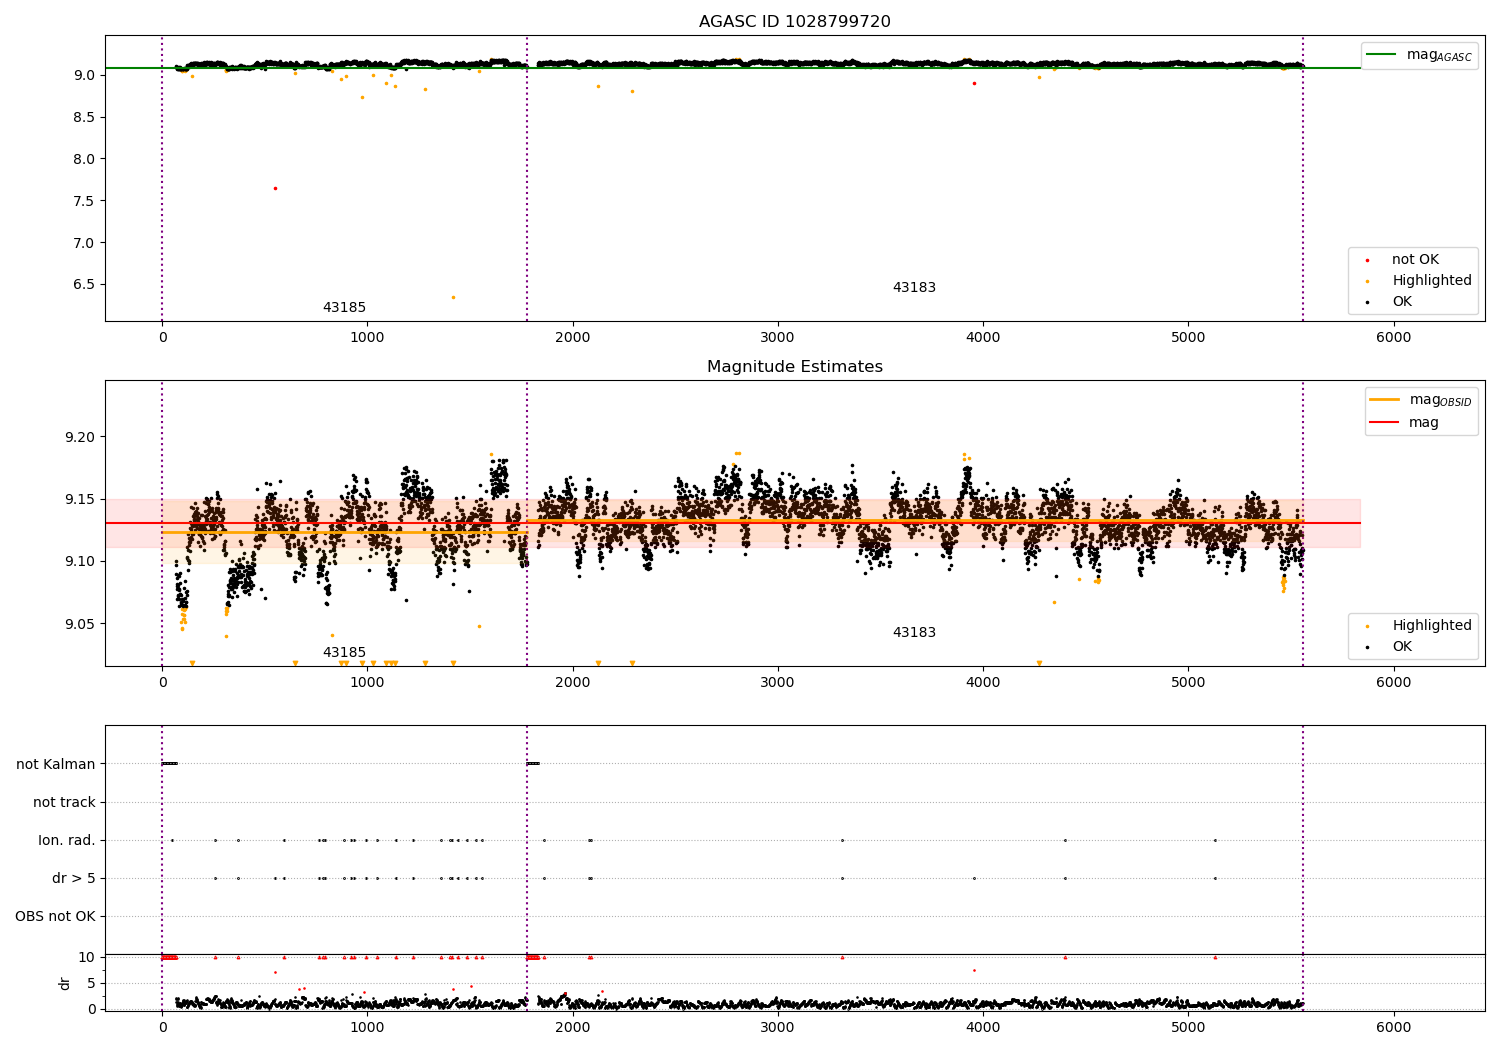
Task: Click the 'OBS not OK' axis label
Action: (55, 917)
